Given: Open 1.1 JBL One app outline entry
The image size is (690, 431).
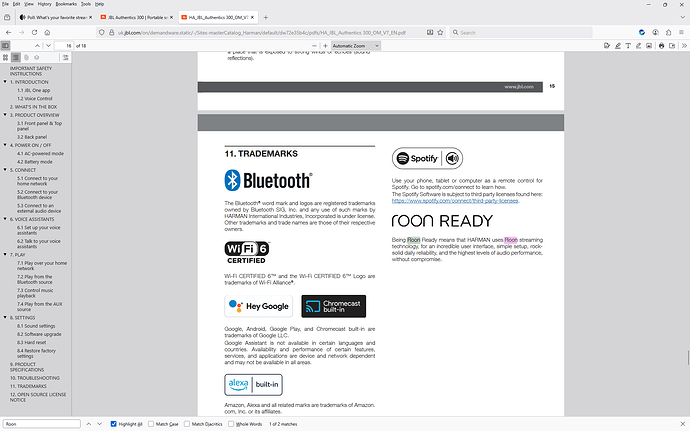Looking at the screenshot, I should coord(34,90).
